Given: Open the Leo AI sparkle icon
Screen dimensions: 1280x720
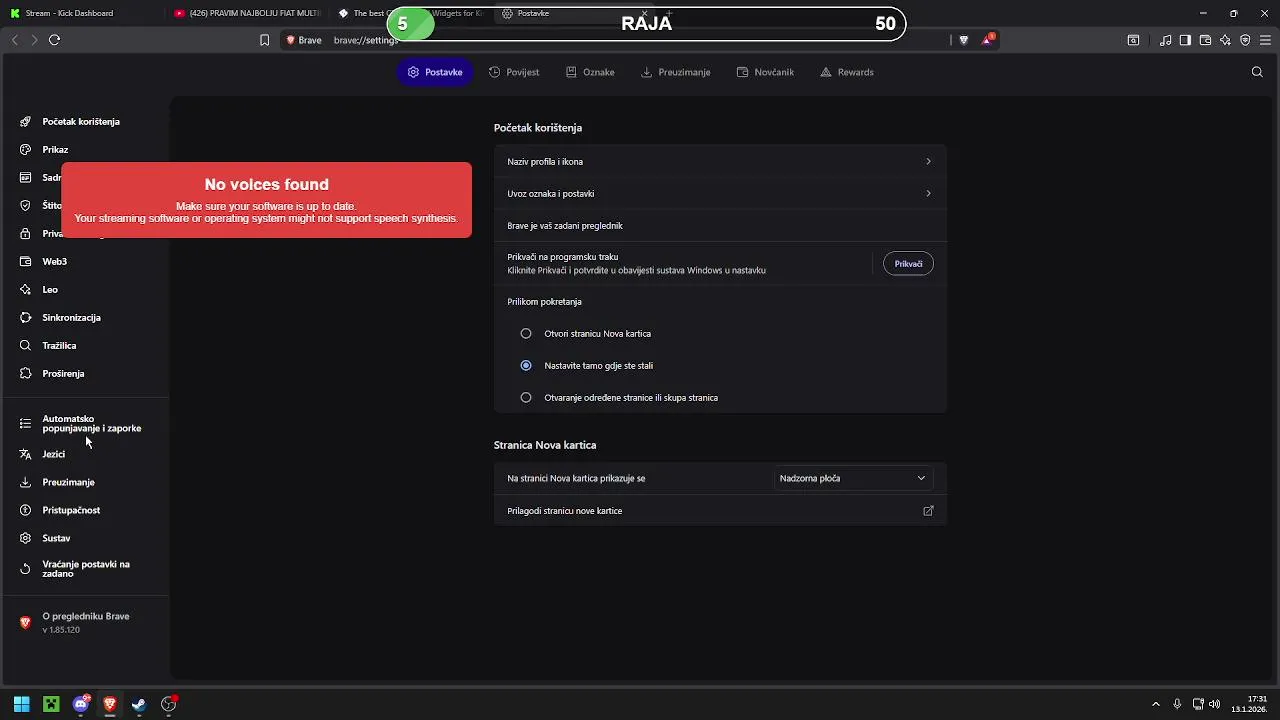Looking at the screenshot, I should (1225, 40).
